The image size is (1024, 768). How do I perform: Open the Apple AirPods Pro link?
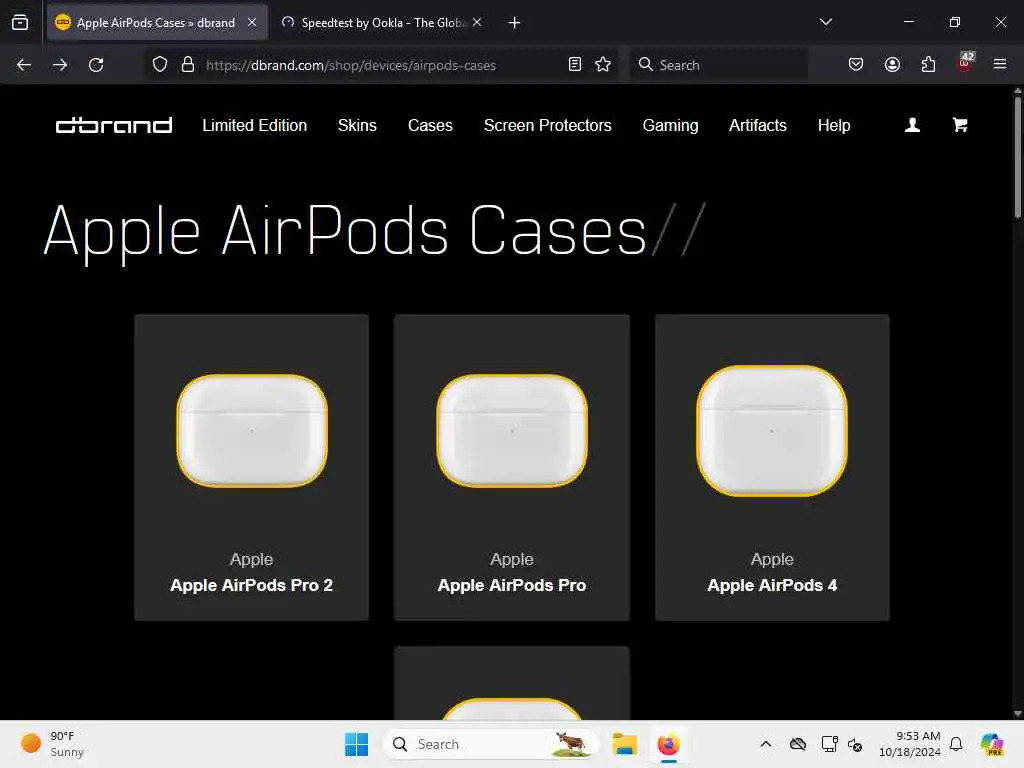[512, 585]
